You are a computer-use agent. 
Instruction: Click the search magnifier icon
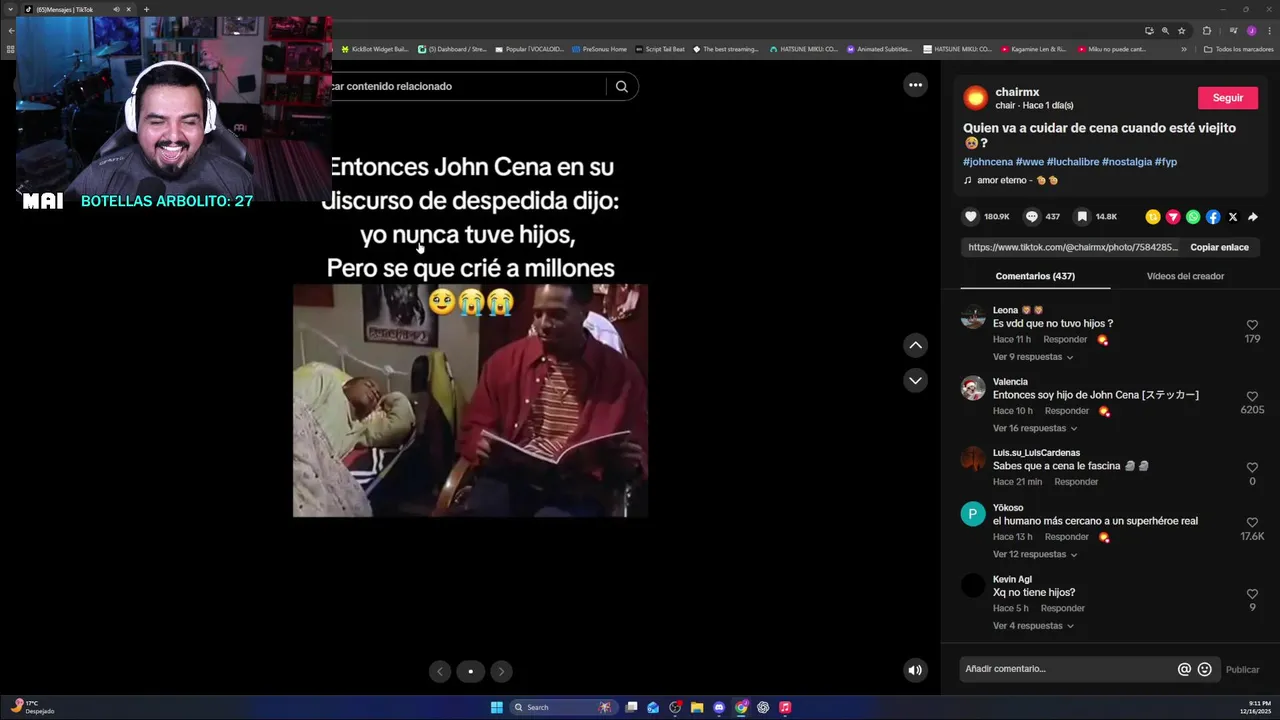click(x=621, y=86)
